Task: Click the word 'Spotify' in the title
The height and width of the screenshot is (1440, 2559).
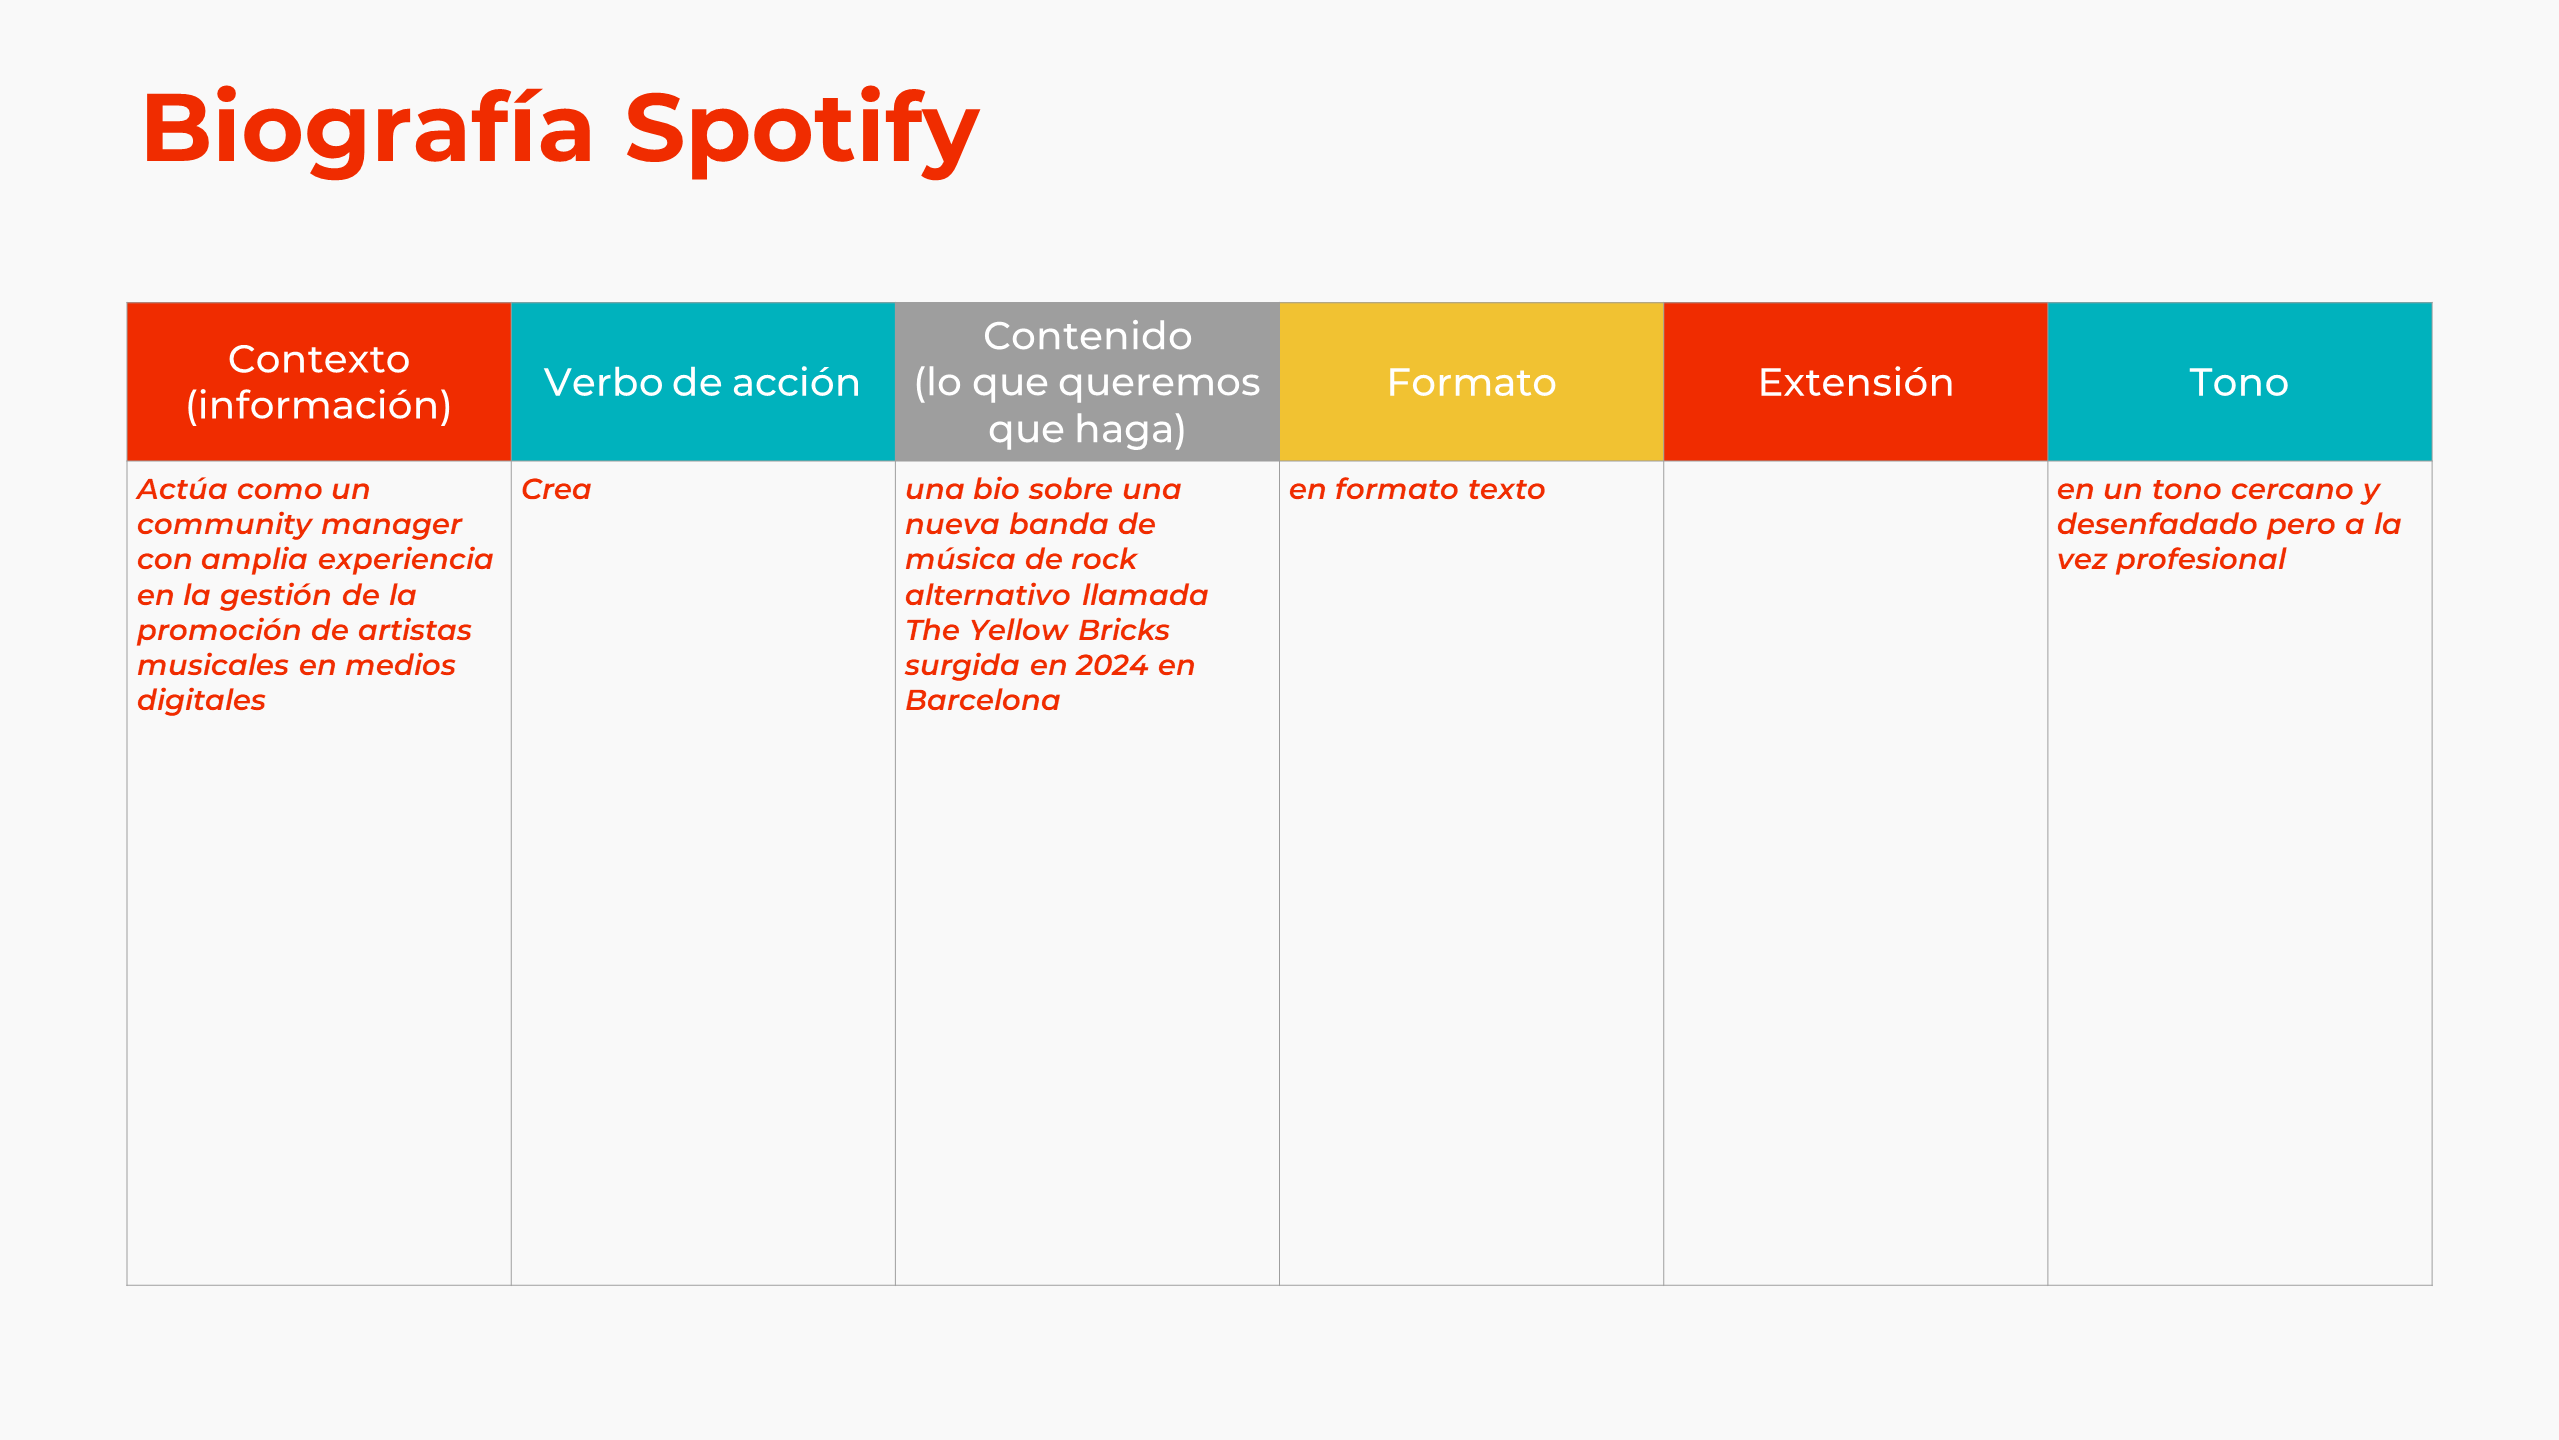Action: click(802, 130)
